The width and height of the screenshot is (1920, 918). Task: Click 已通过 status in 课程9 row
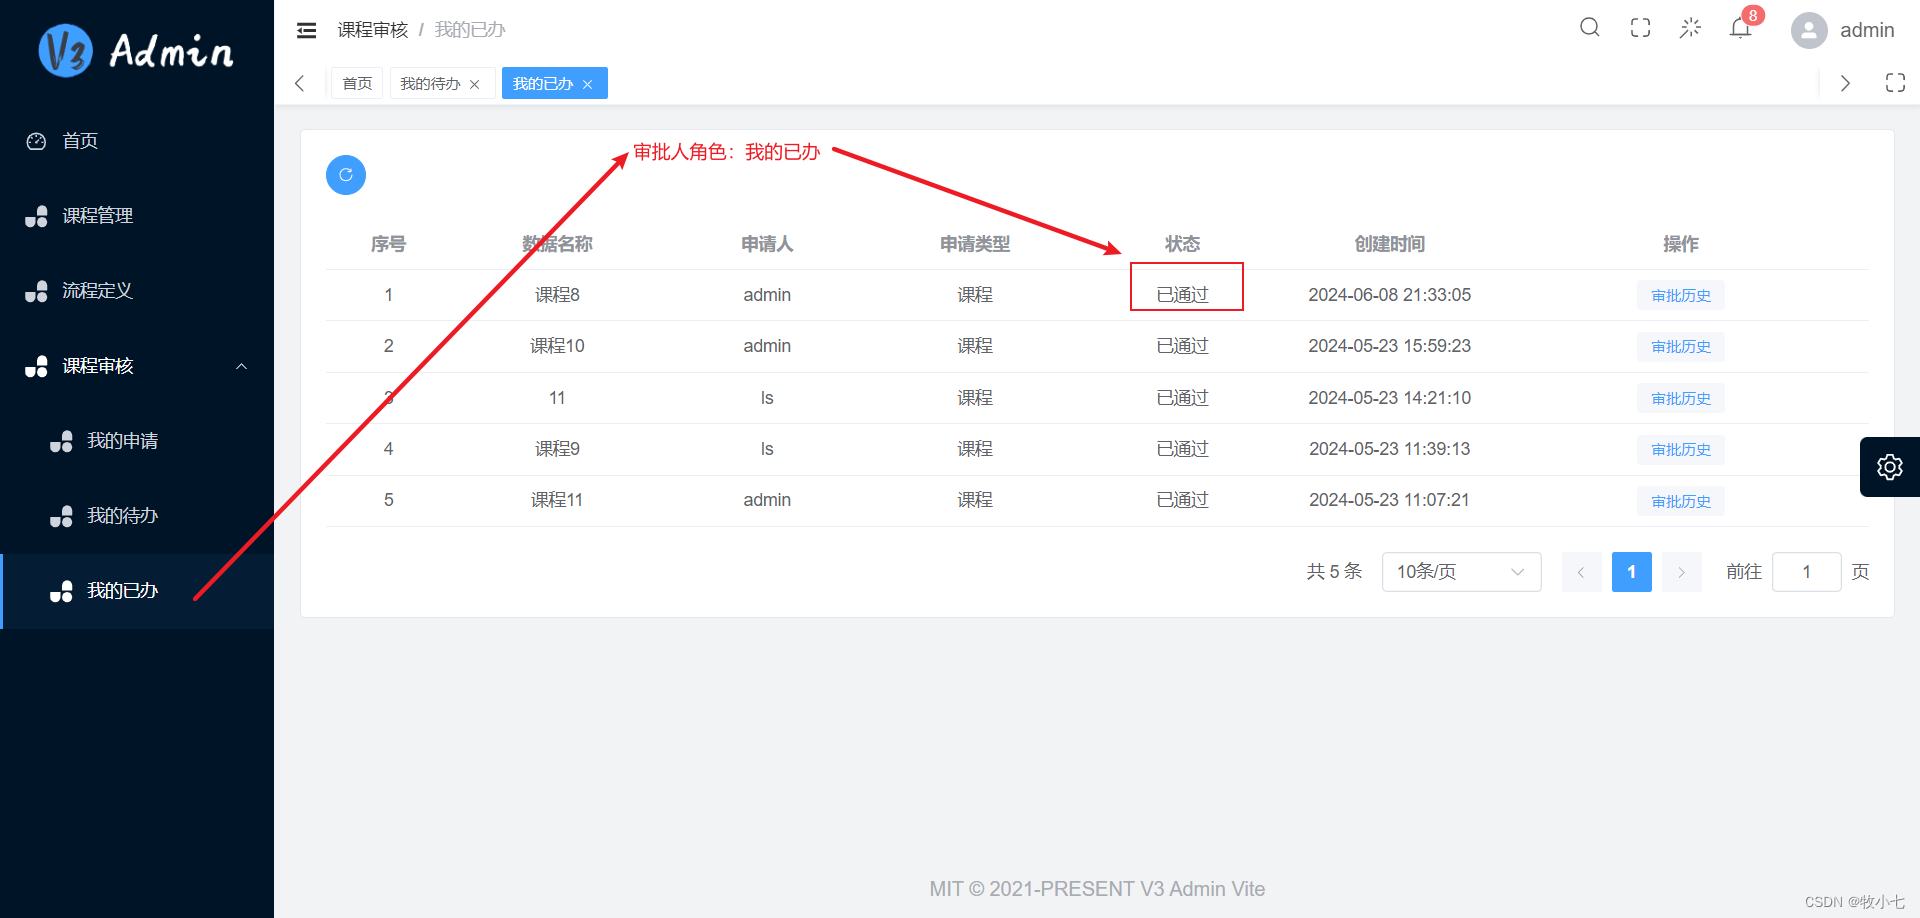[1182, 449]
